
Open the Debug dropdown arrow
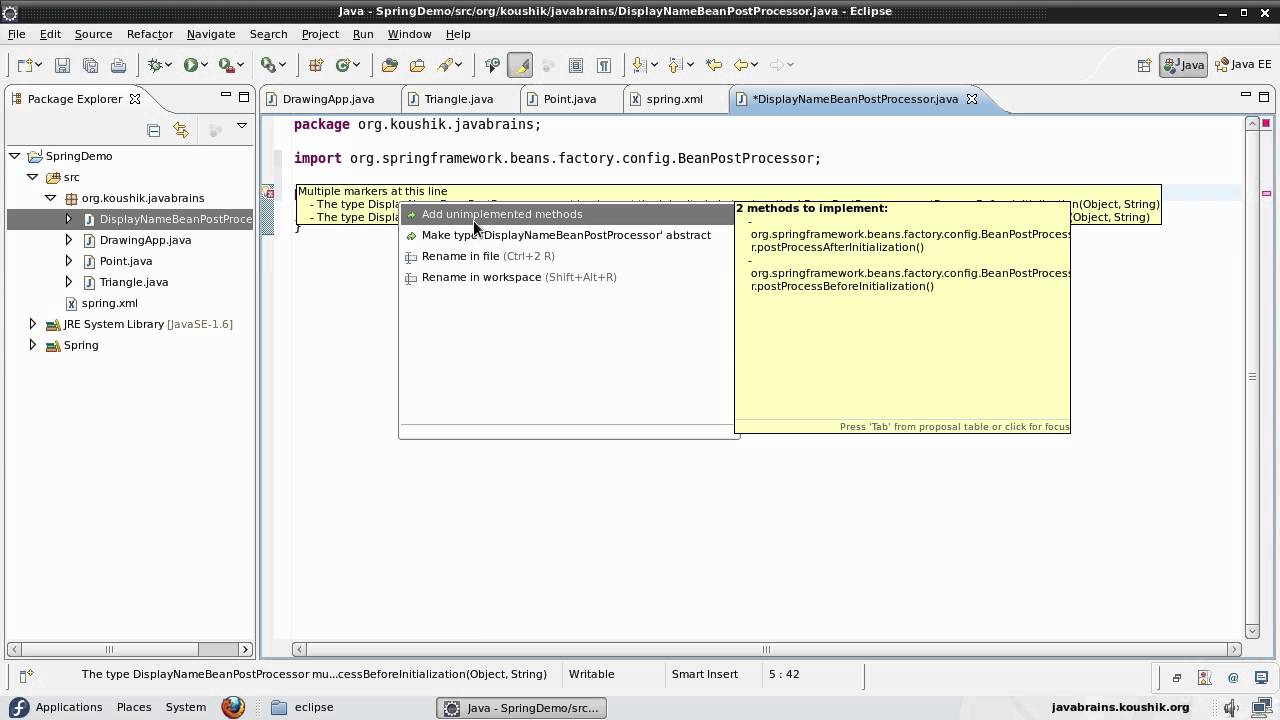click(170, 65)
